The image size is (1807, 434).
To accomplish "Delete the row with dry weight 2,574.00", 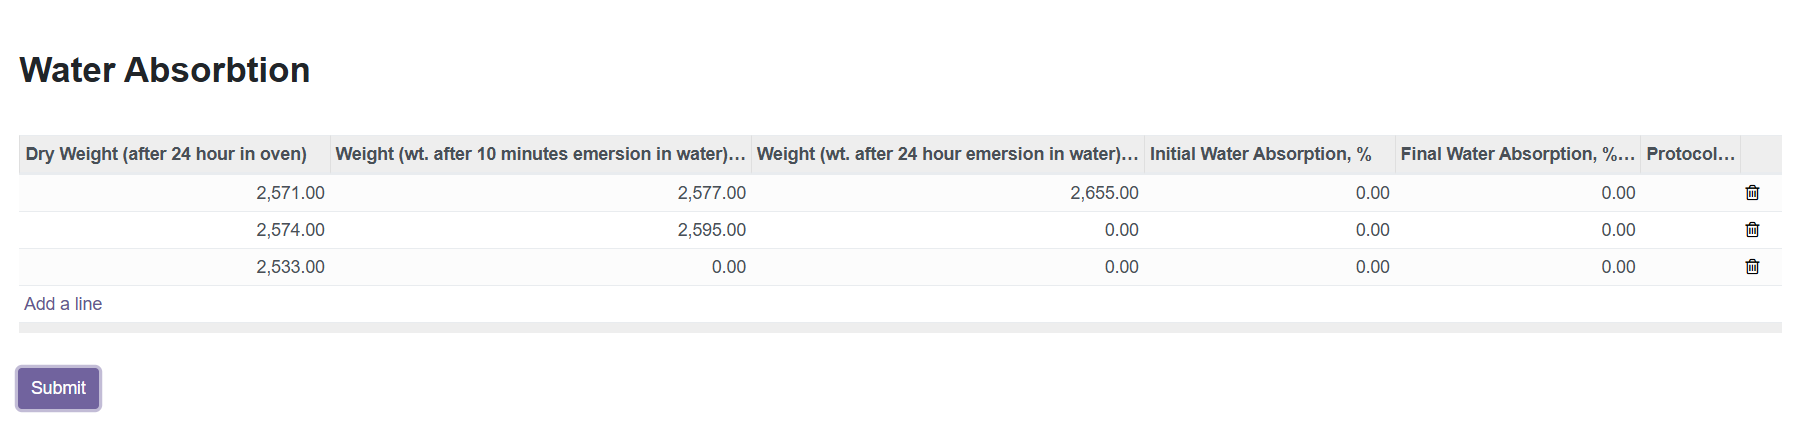I will tap(1752, 230).
